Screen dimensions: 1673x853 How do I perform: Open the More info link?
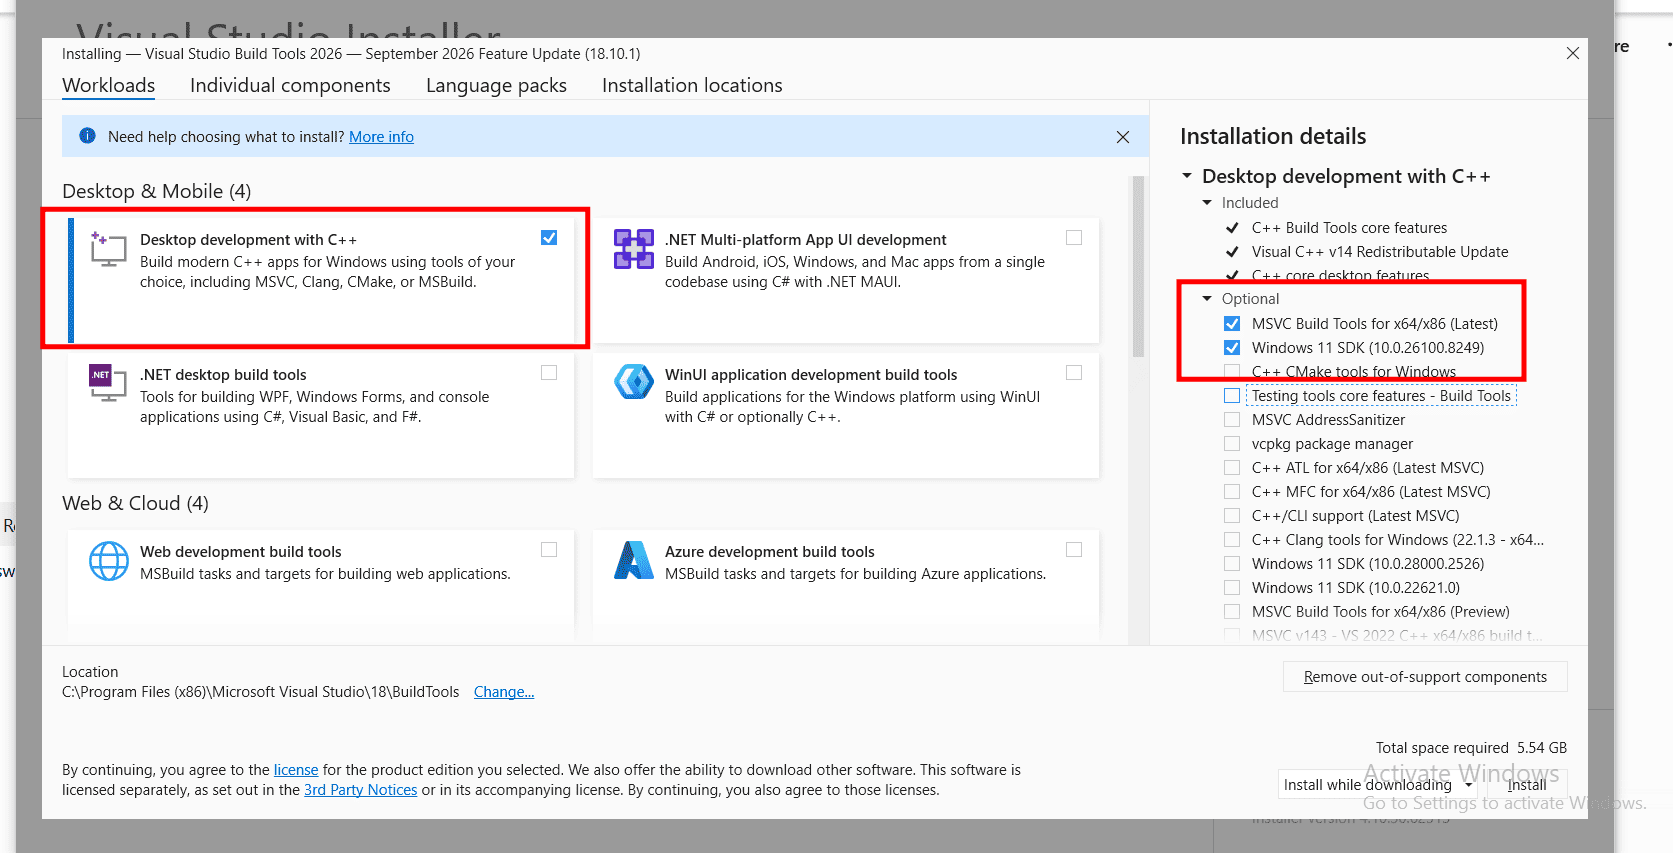(x=381, y=137)
